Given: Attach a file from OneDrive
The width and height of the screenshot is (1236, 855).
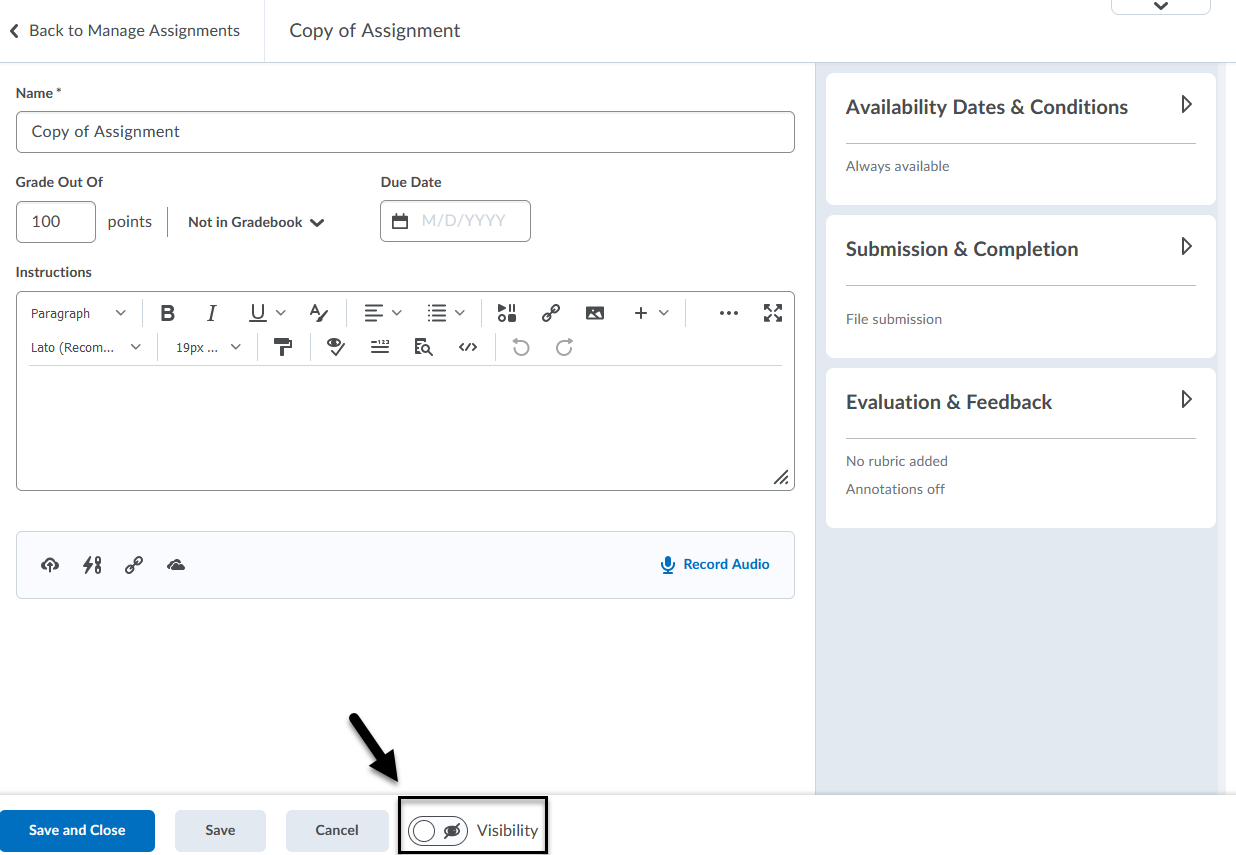Looking at the screenshot, I should point(176,565).
